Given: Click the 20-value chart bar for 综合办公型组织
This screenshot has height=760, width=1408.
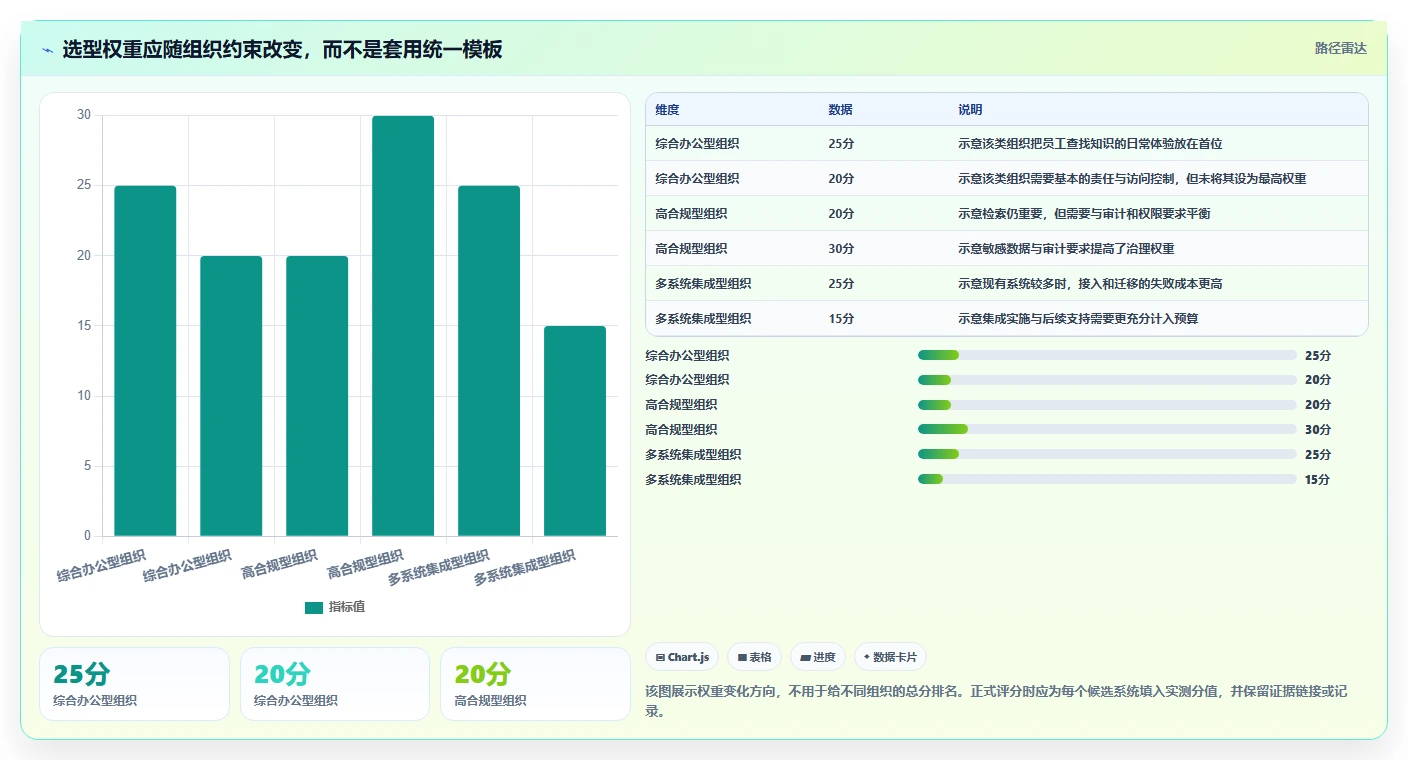Looking at the screenshot, I should point(231,396).
